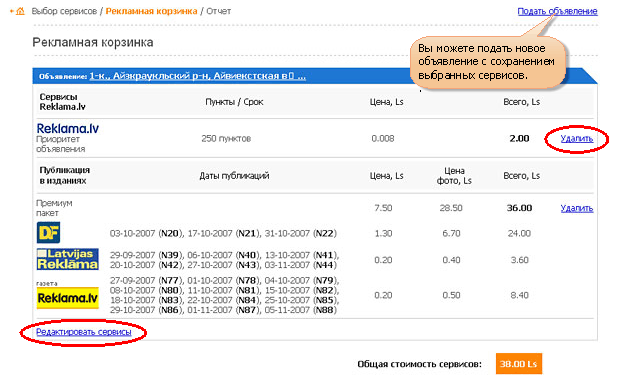Click Редактировать сервисы link
621x384 pixels.
[x=84, y=332]
